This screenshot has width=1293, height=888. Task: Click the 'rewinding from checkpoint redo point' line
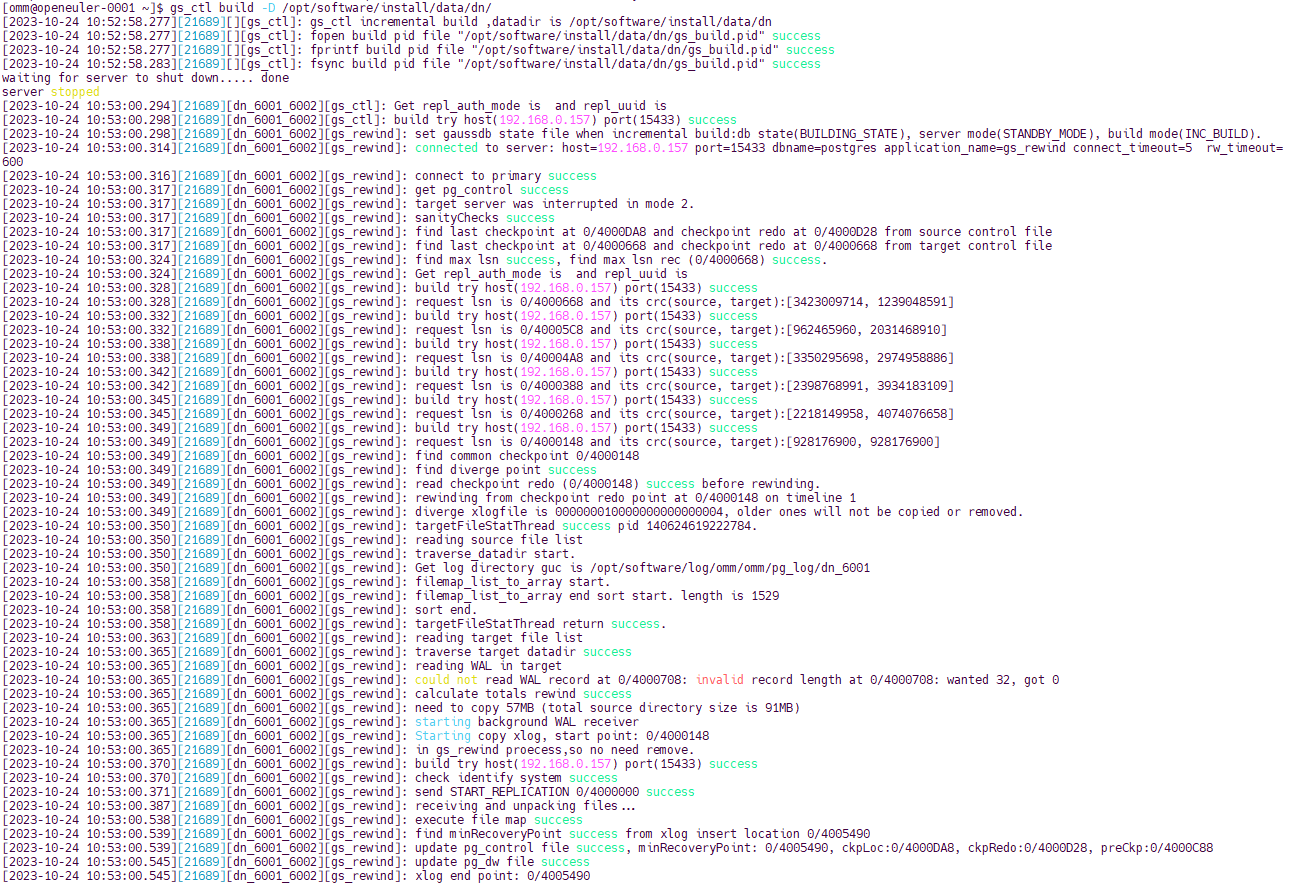429,497
